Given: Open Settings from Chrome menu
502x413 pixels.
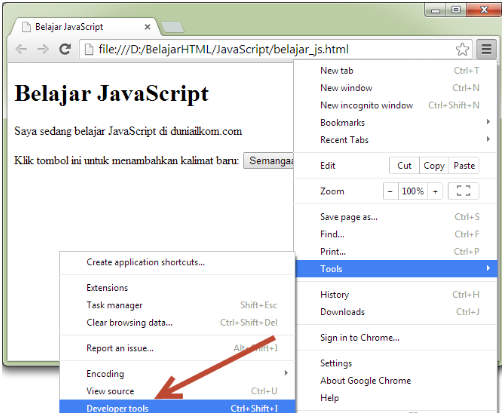Looking at the screenshot, I should (x=396, y=363).
